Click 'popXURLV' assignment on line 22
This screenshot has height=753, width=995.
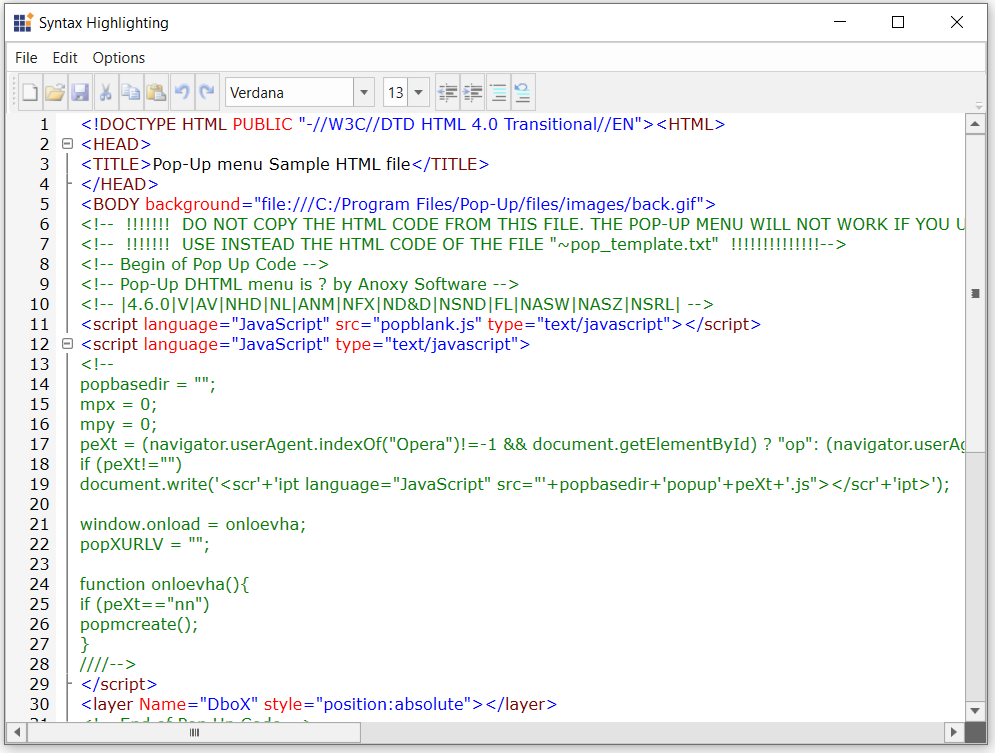145,544
